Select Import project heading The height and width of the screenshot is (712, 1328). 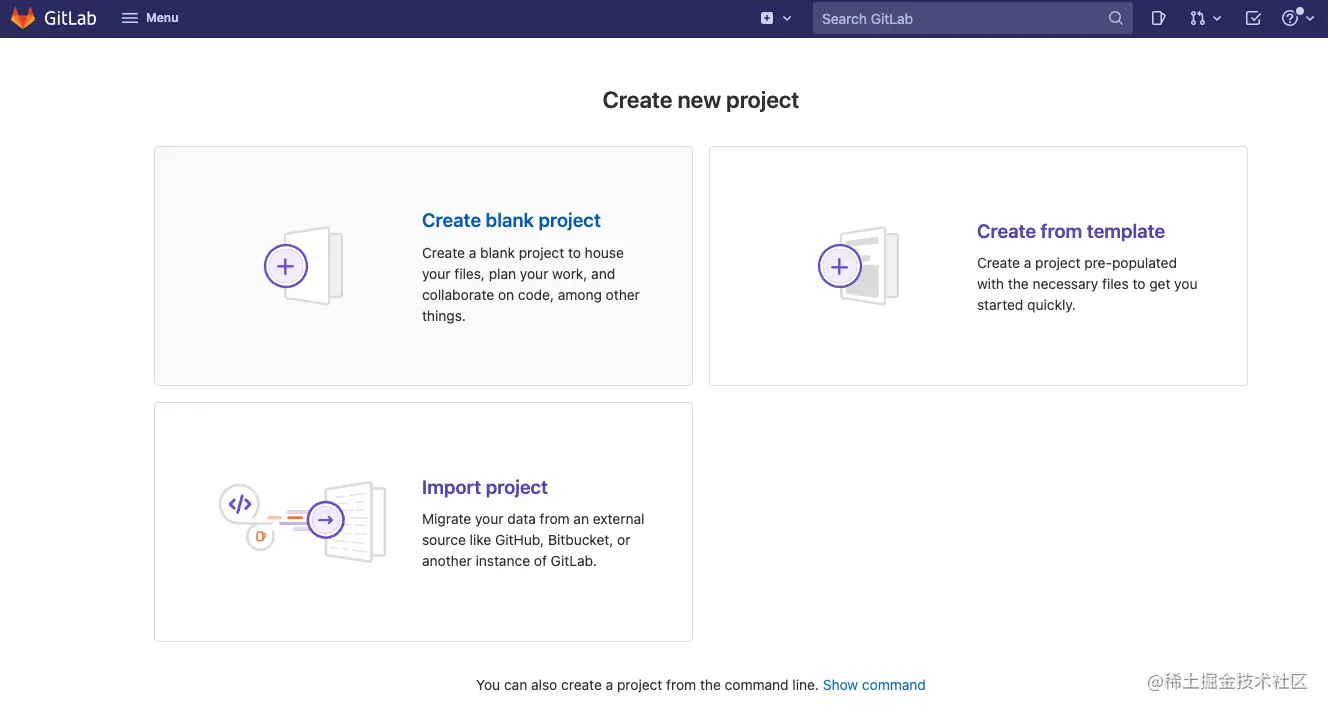(x=485, y=487)
